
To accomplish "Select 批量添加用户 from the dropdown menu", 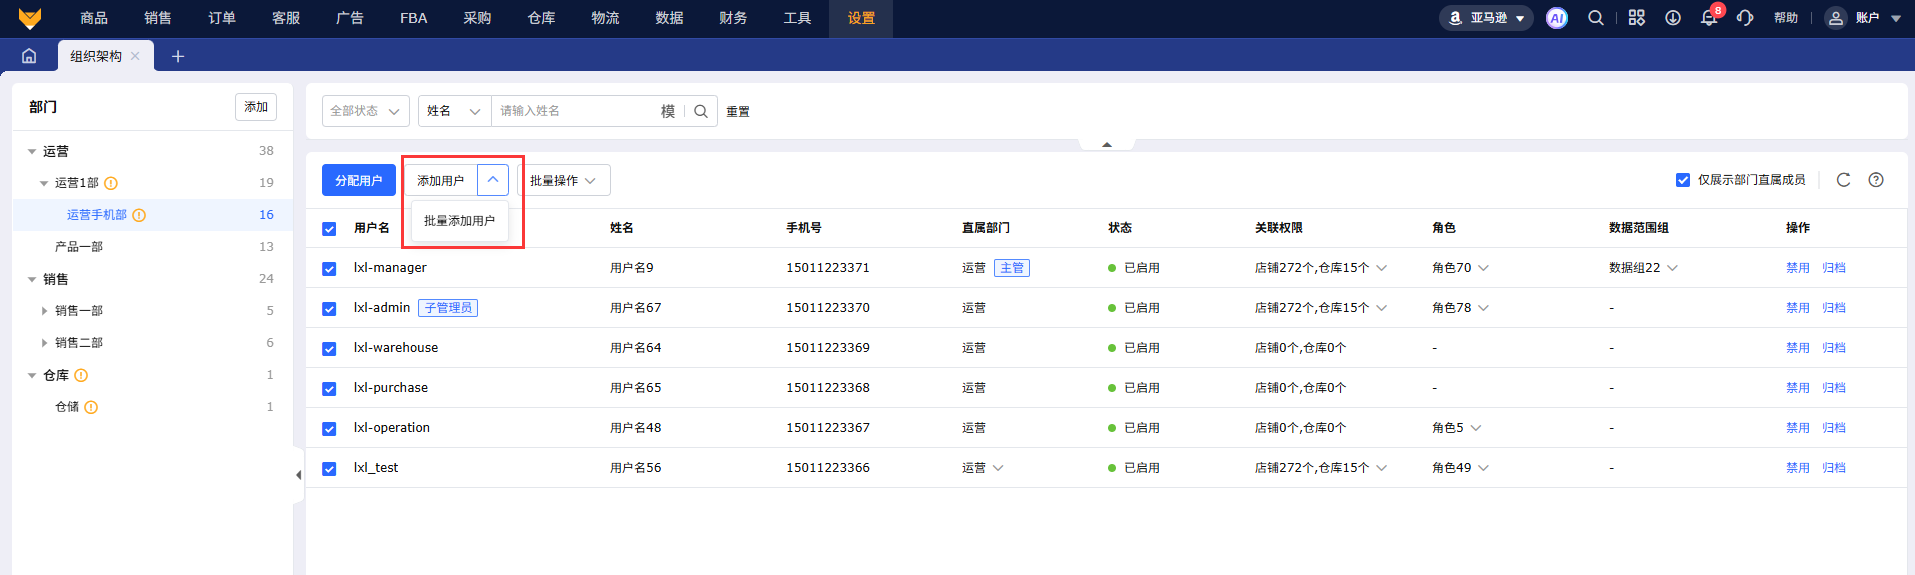I will pyautogui.click(x=459, y=221).
